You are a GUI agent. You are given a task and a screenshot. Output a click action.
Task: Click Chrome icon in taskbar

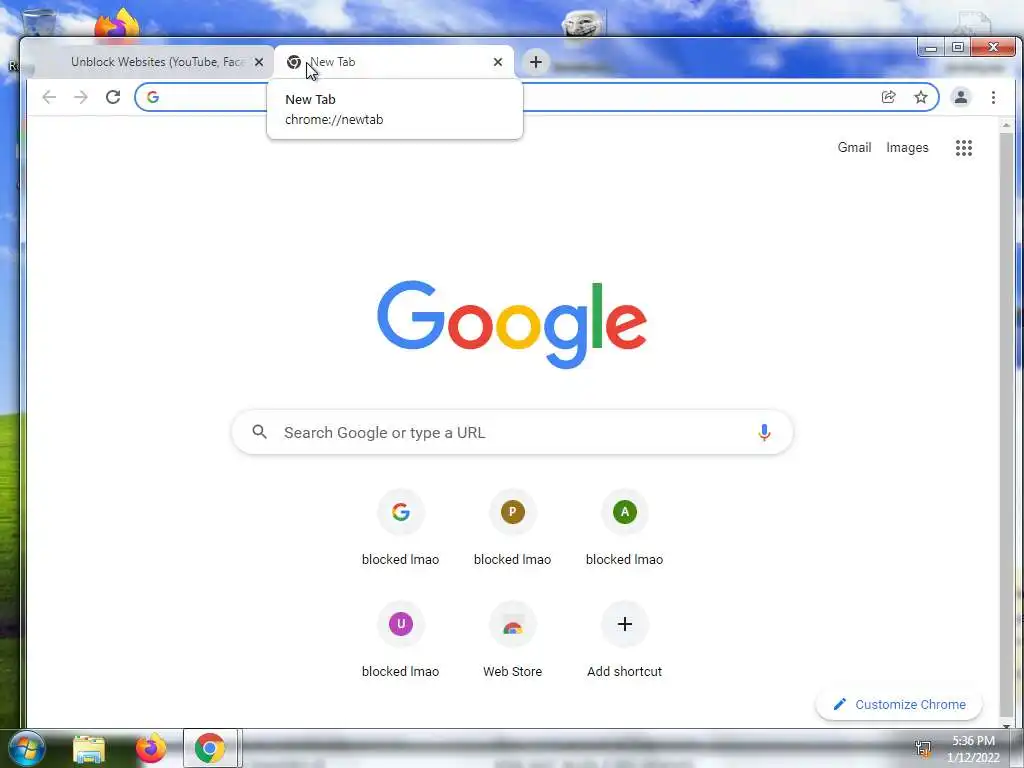coord(210,748)
